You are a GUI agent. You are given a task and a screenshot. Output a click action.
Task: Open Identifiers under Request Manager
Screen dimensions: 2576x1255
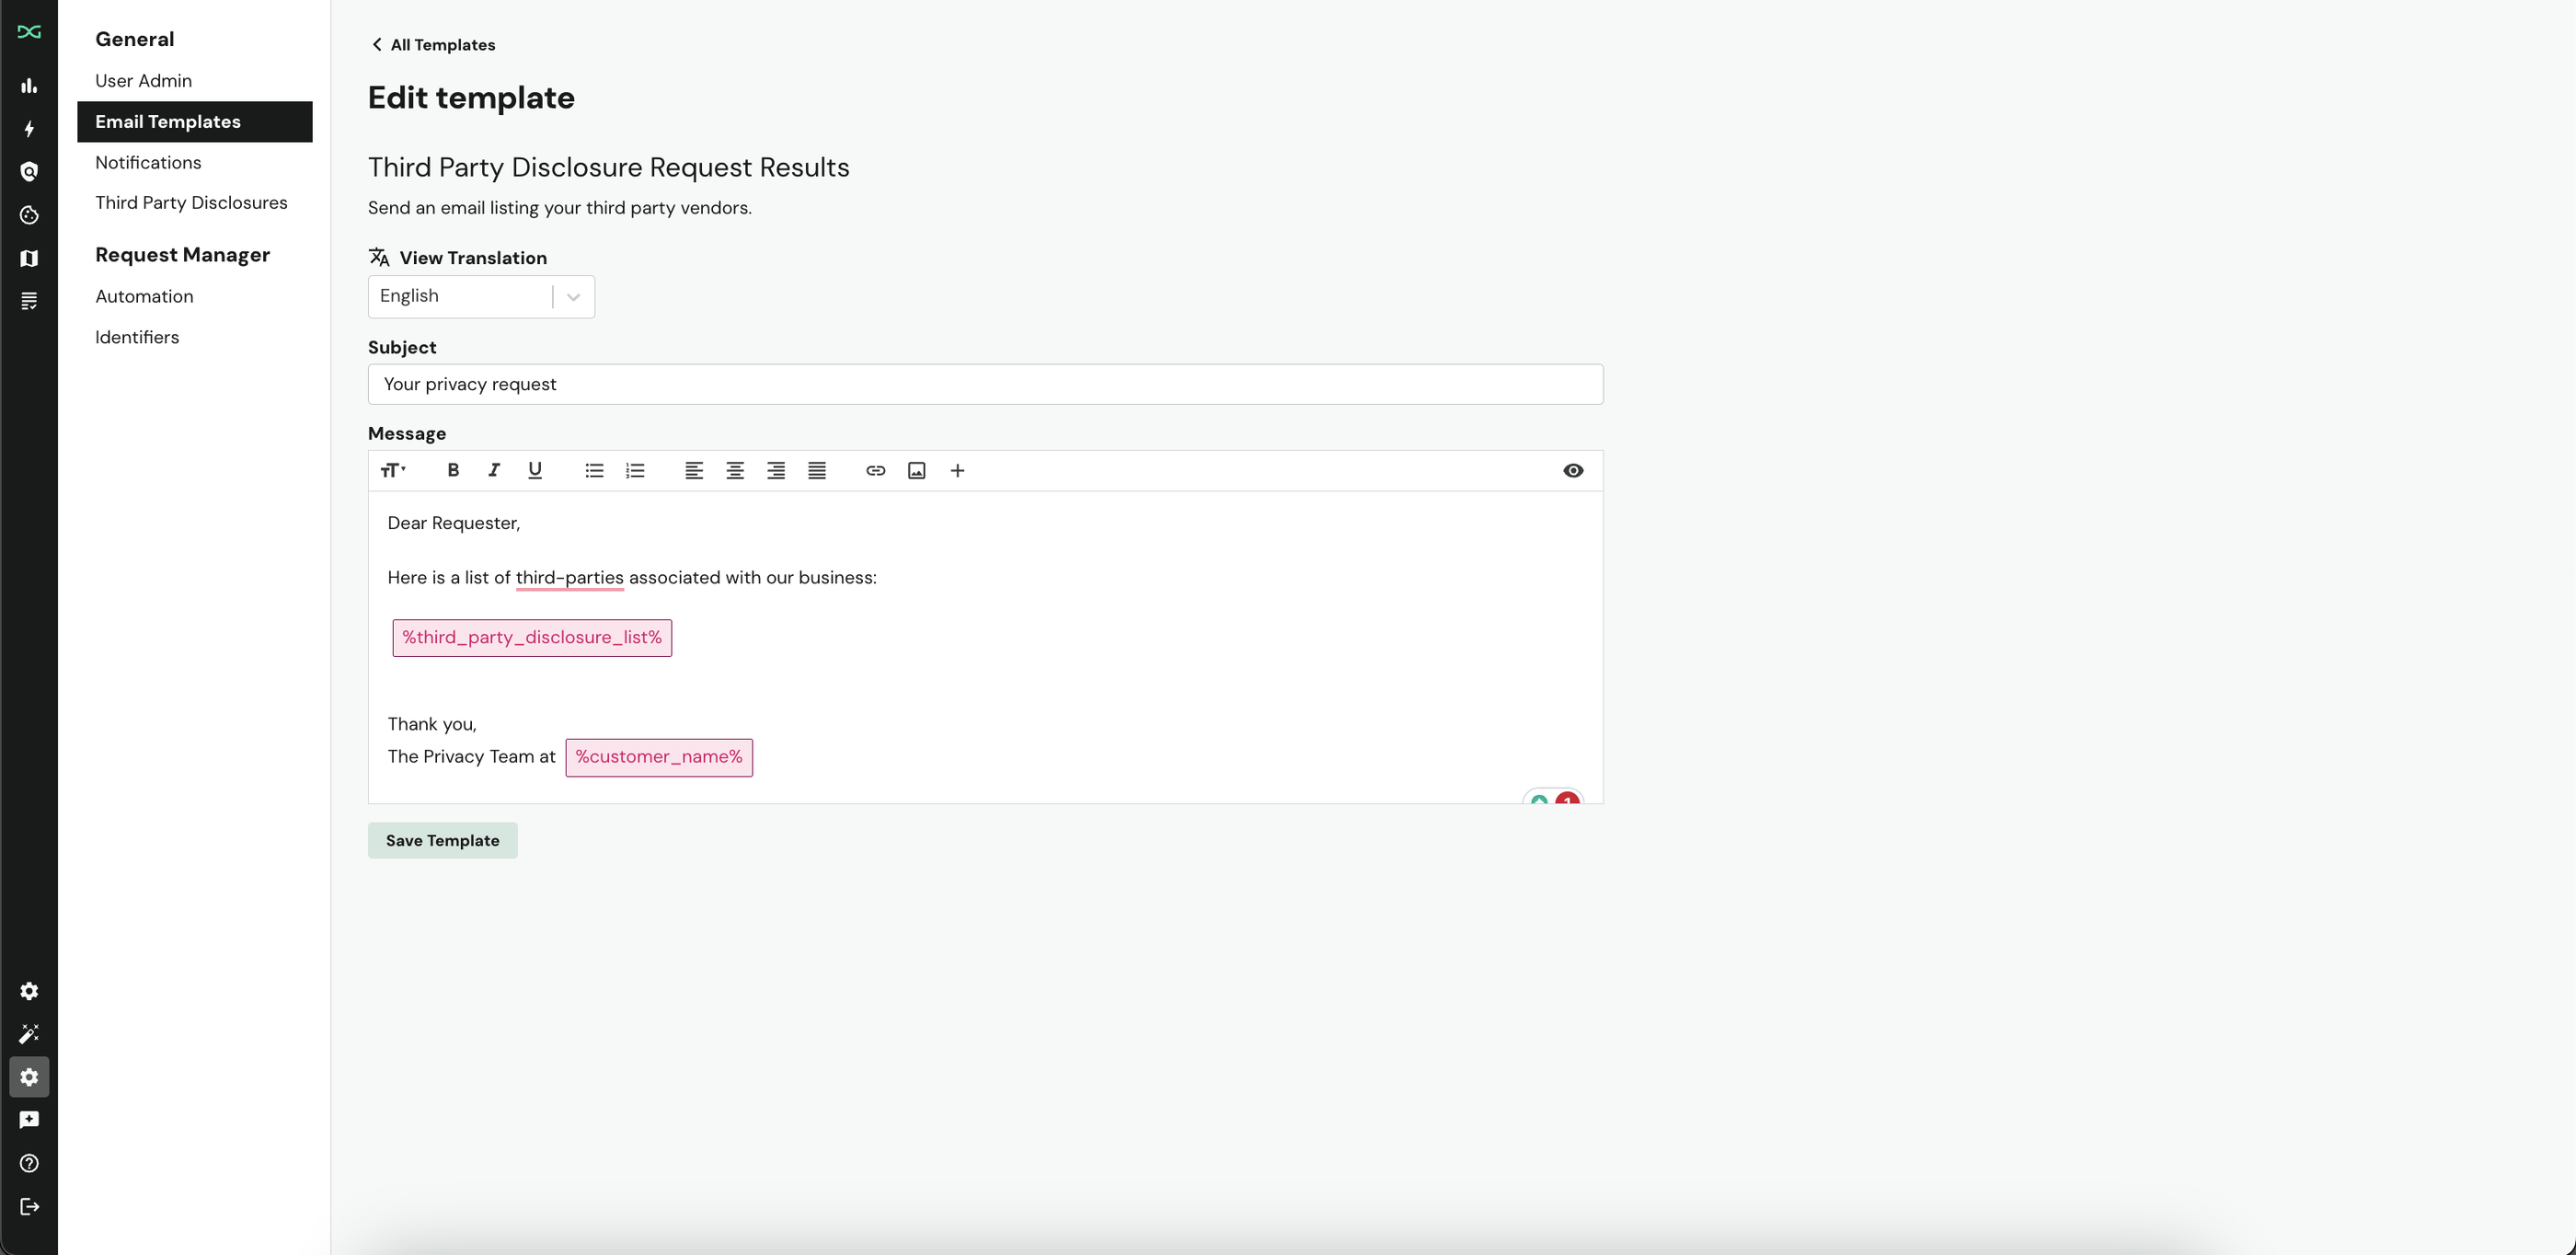[137, 337]
